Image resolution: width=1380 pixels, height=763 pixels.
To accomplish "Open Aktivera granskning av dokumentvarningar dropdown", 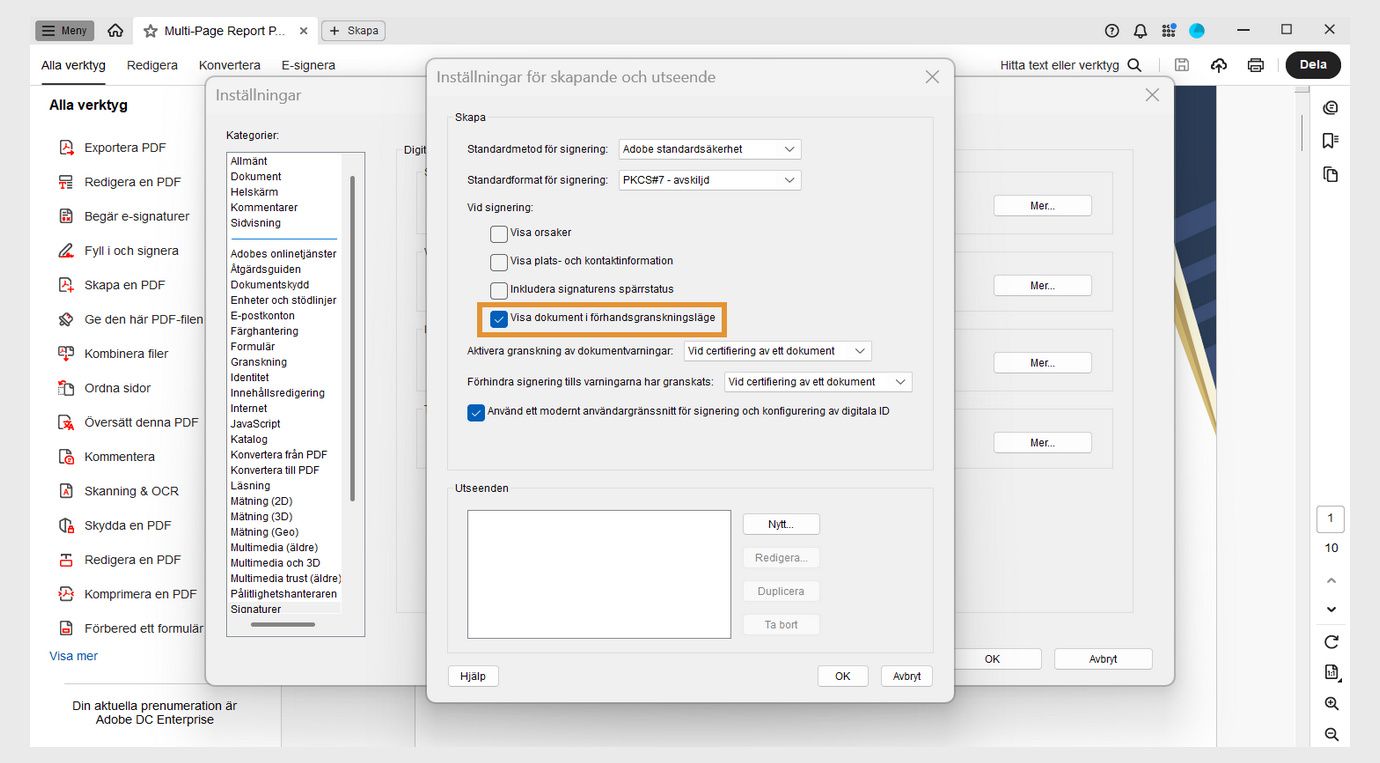I will click(778, 351).
